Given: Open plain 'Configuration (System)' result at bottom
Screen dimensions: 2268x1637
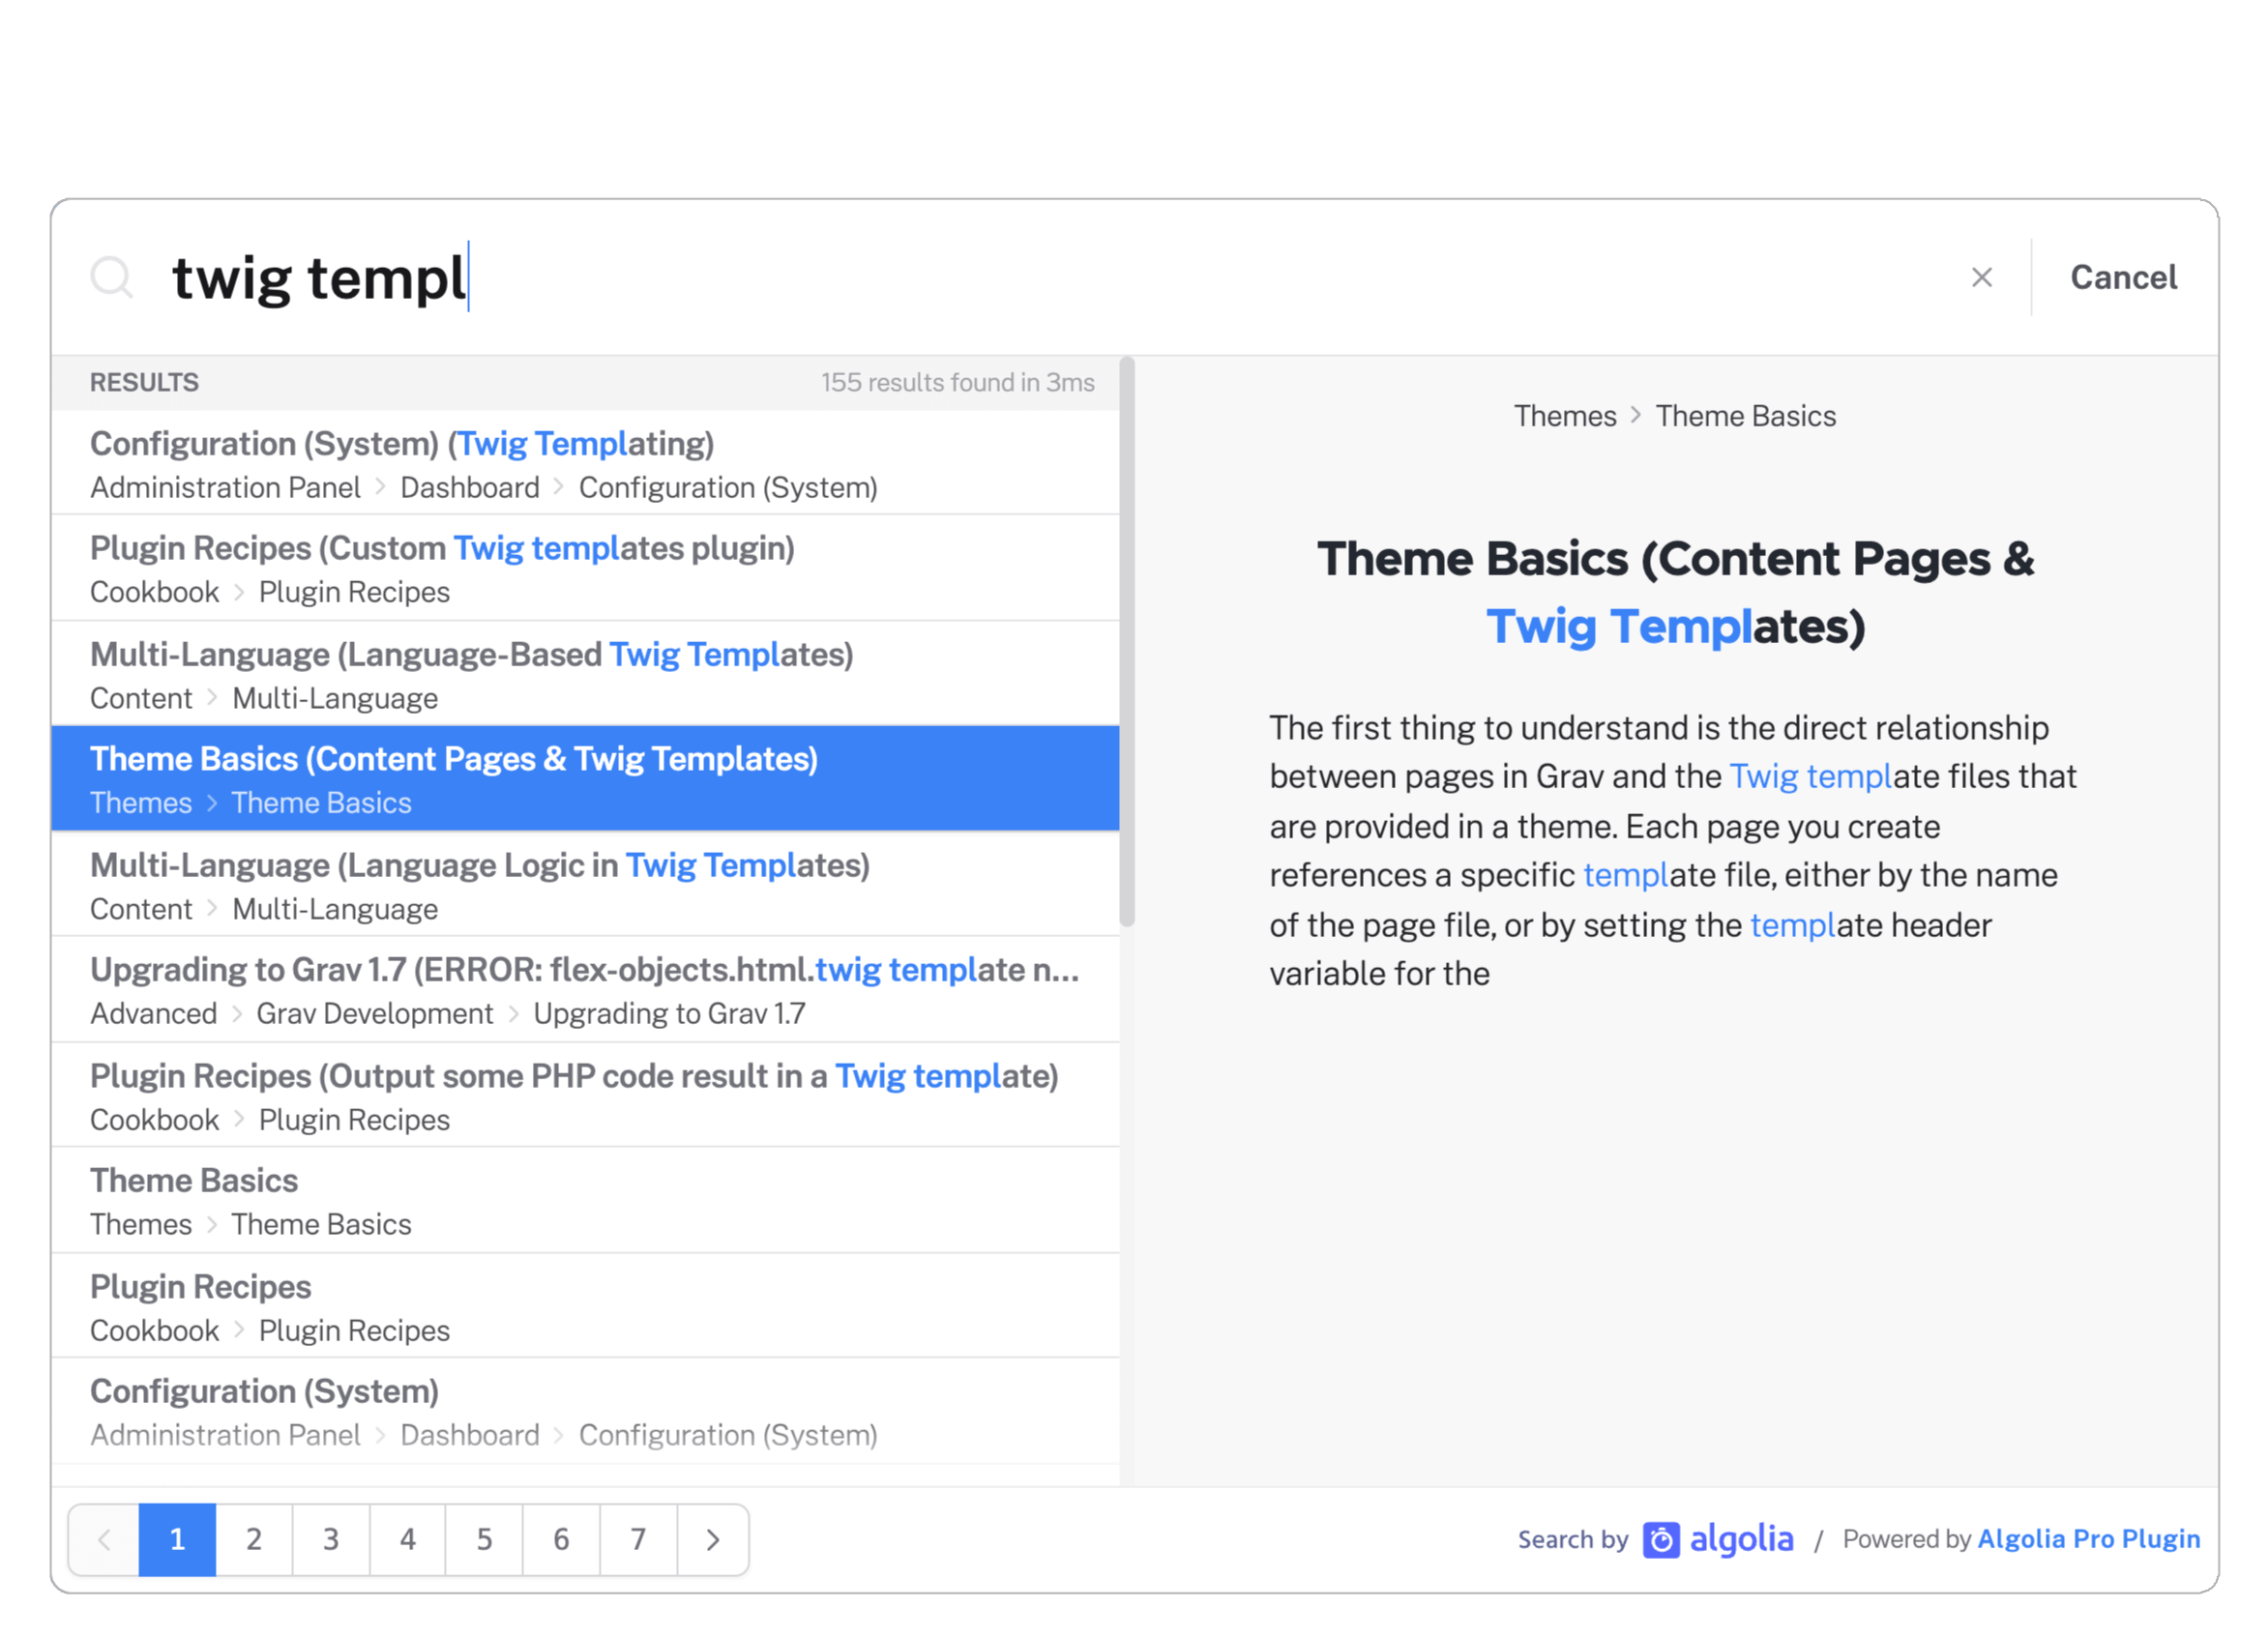Looking at the screenshot, I should click(x=585, y=1411).
